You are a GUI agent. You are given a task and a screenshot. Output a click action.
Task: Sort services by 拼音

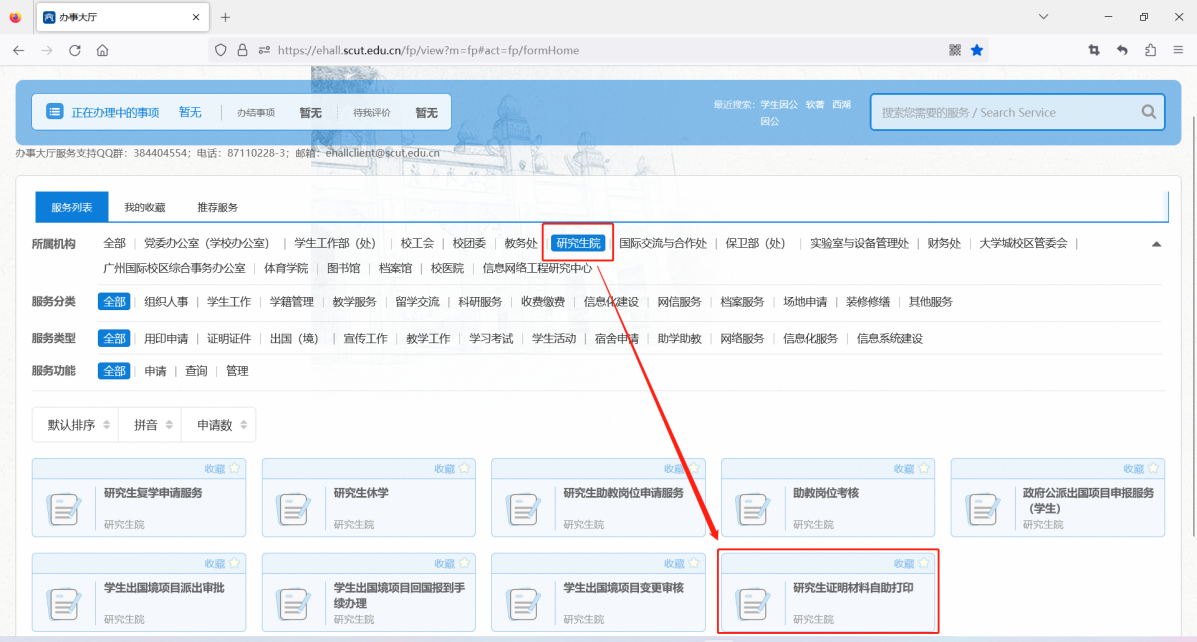(150, 425)
